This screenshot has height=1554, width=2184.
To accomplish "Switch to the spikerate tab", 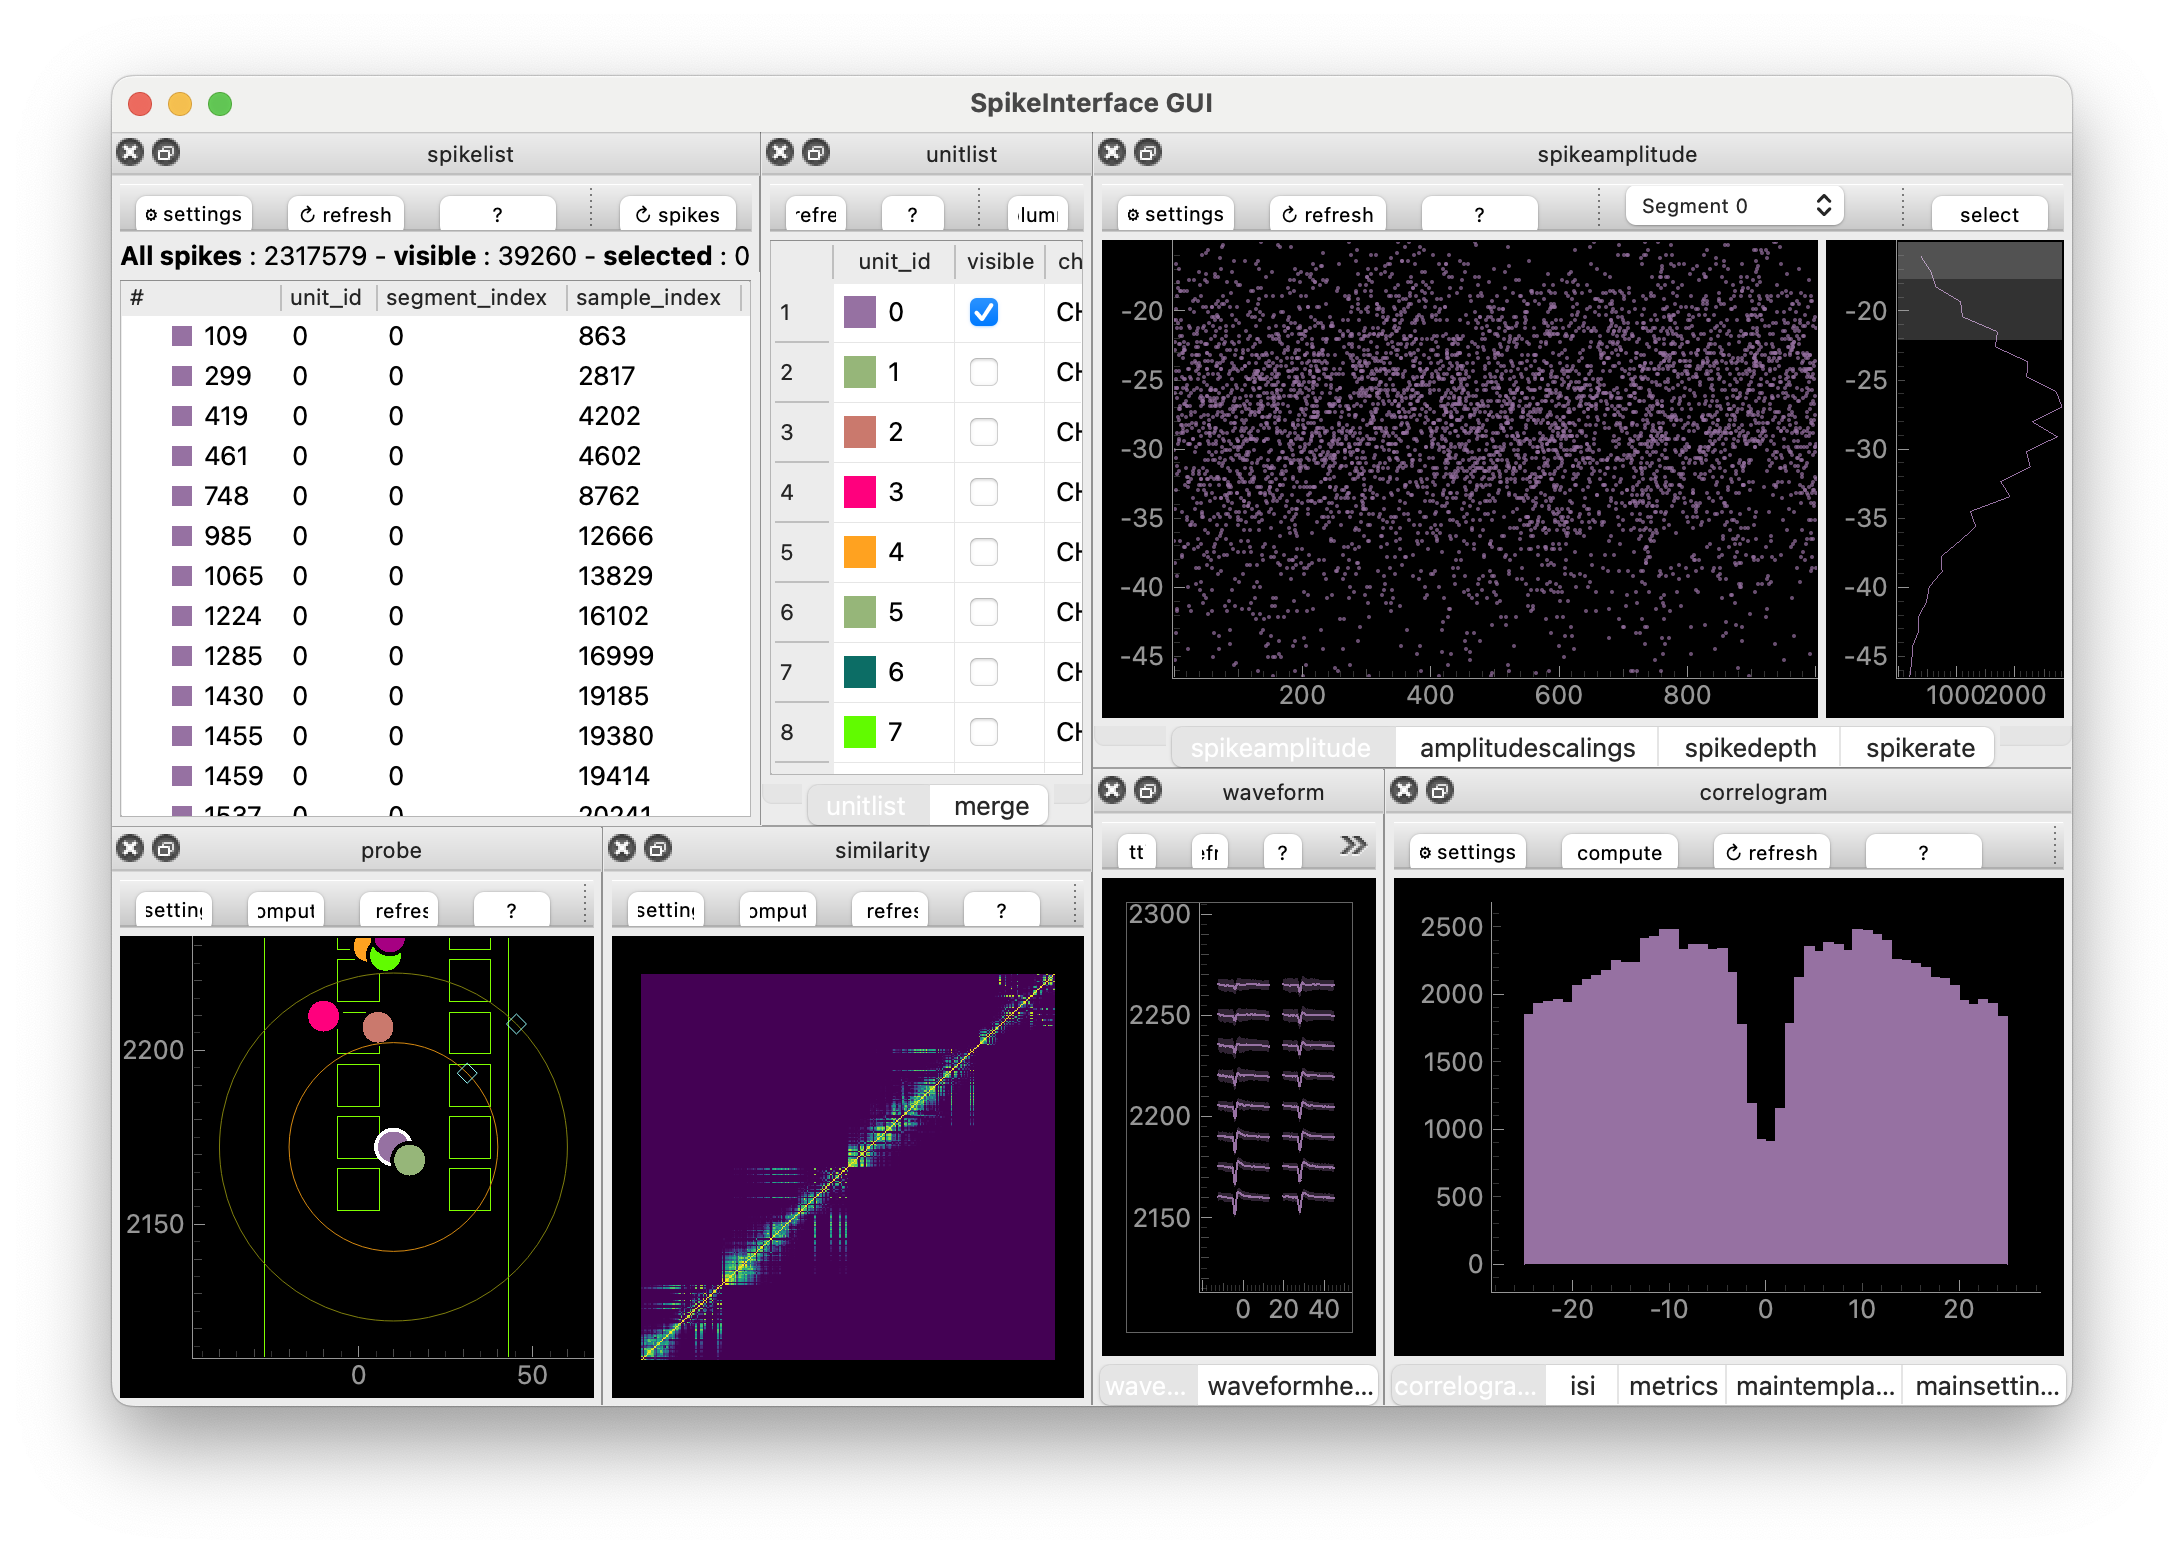I will (x=1920, y=748).
